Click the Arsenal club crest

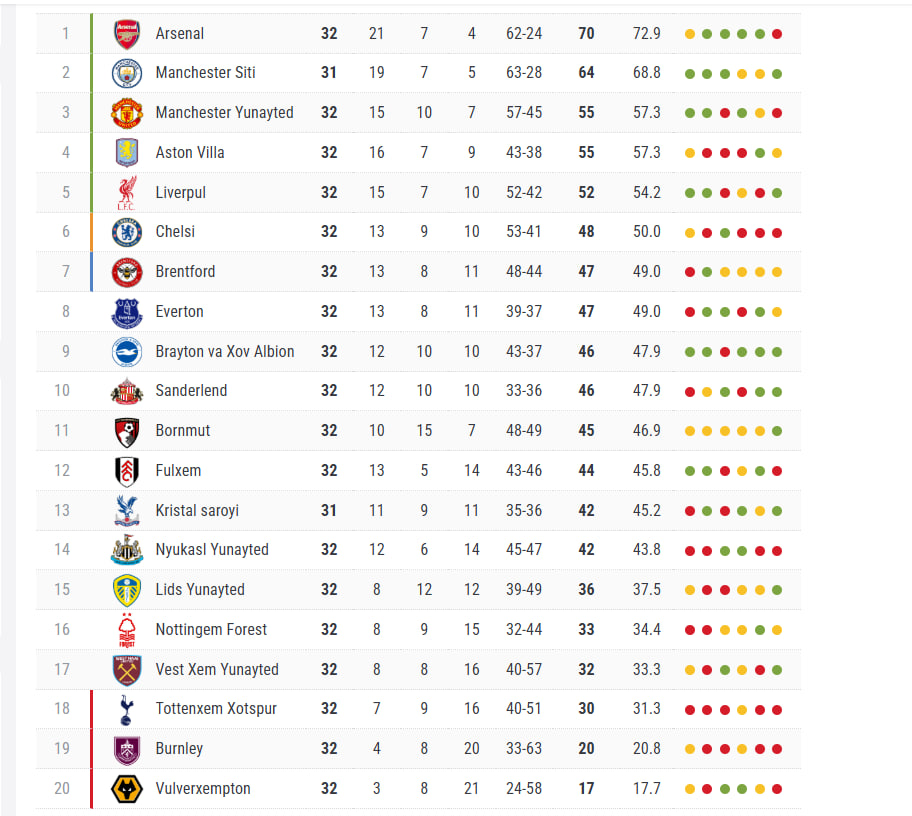click(127, 34)
